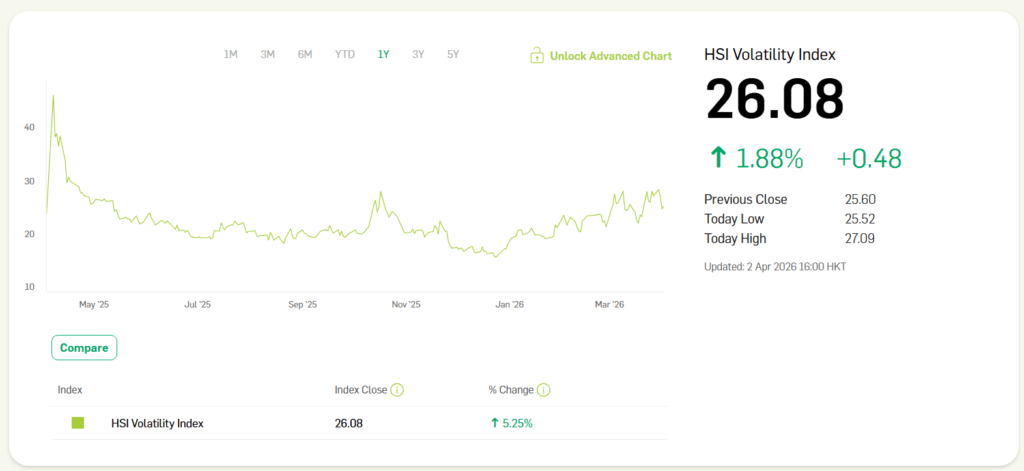
Task: Click the lock icon beside Unlock Advanced Chart
Action: pyautogui.click(x=537, y=56)
